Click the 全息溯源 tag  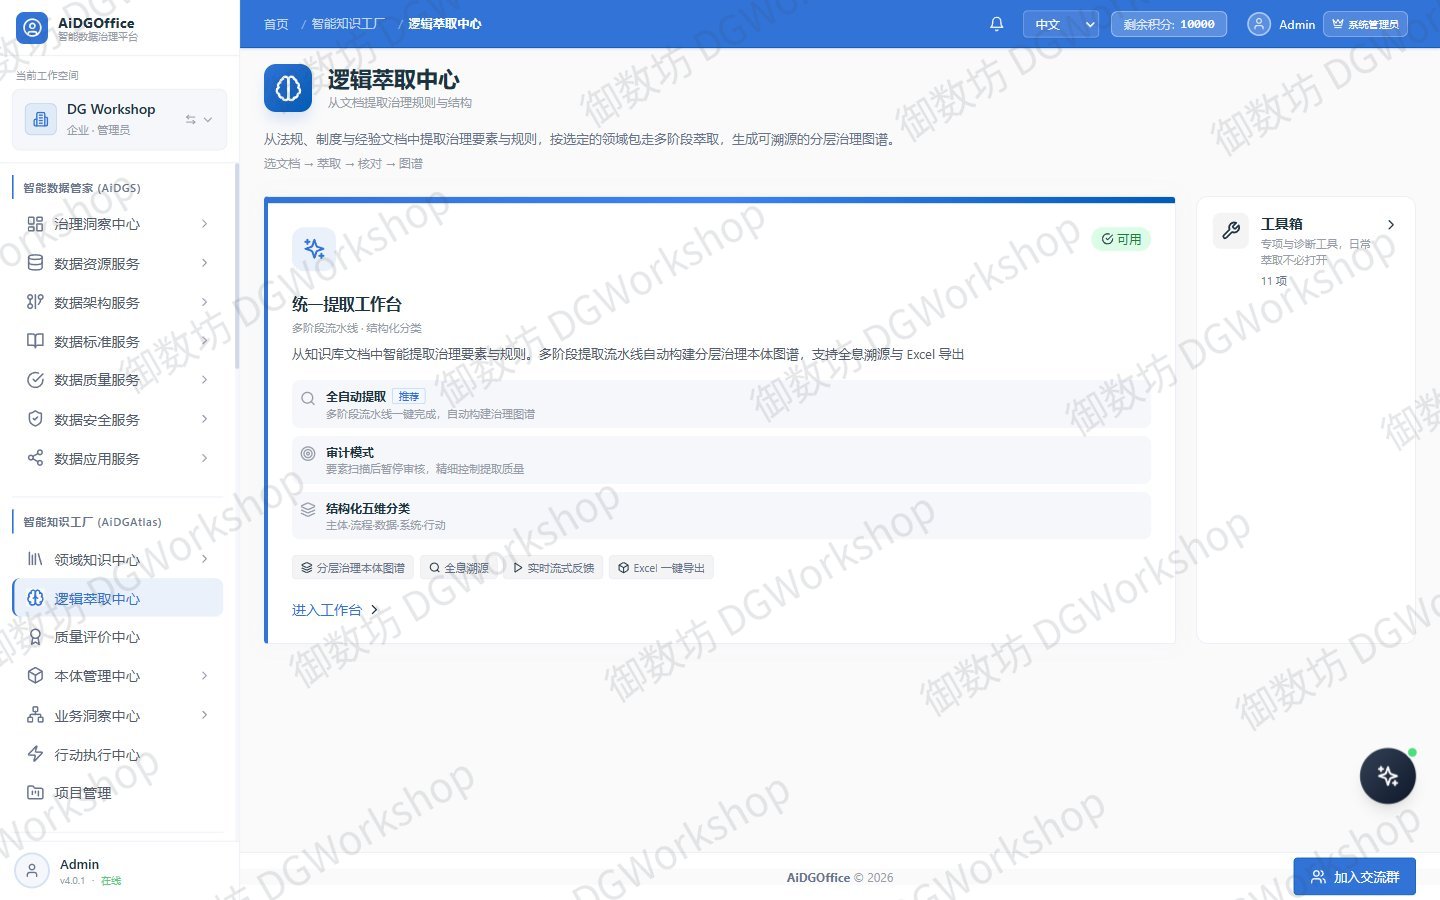point(459,568)
